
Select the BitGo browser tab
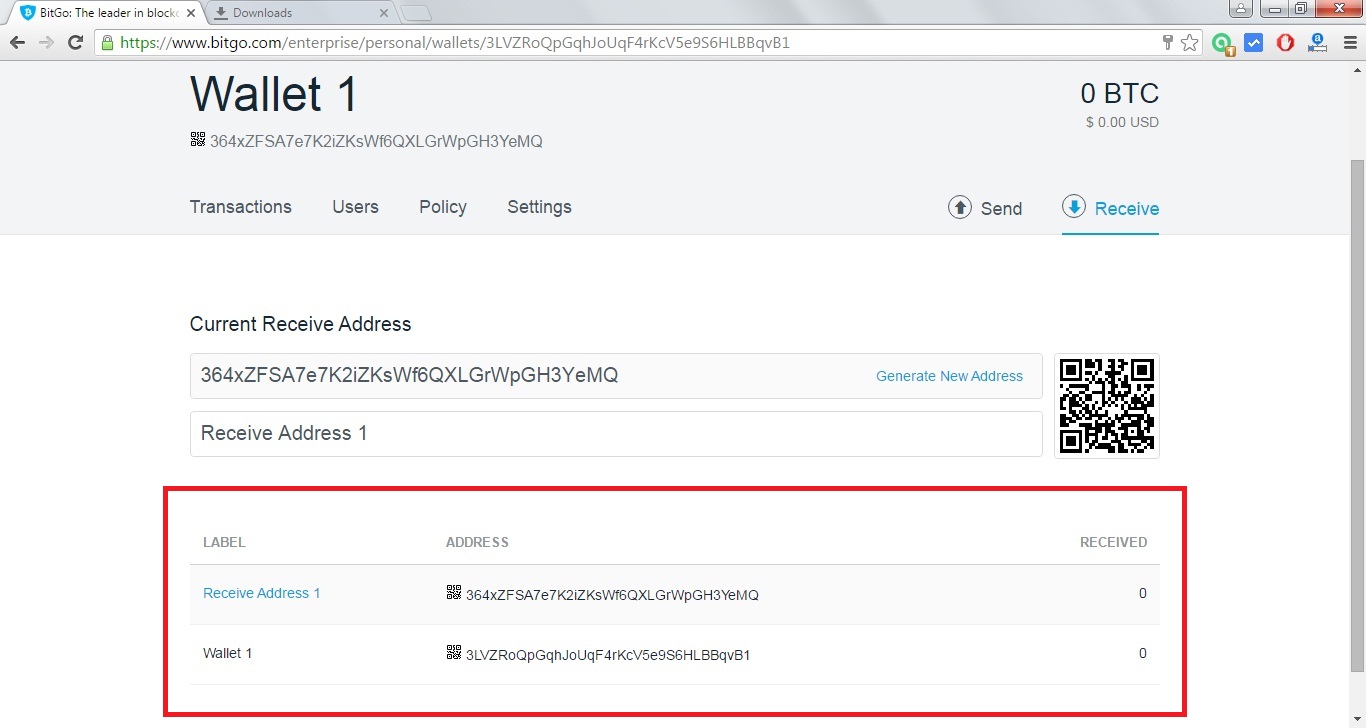point(104,13)
